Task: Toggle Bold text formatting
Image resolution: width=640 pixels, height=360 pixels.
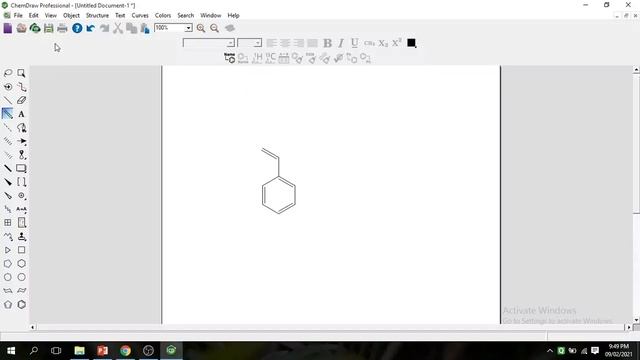Action: click(x=327, y=43)
